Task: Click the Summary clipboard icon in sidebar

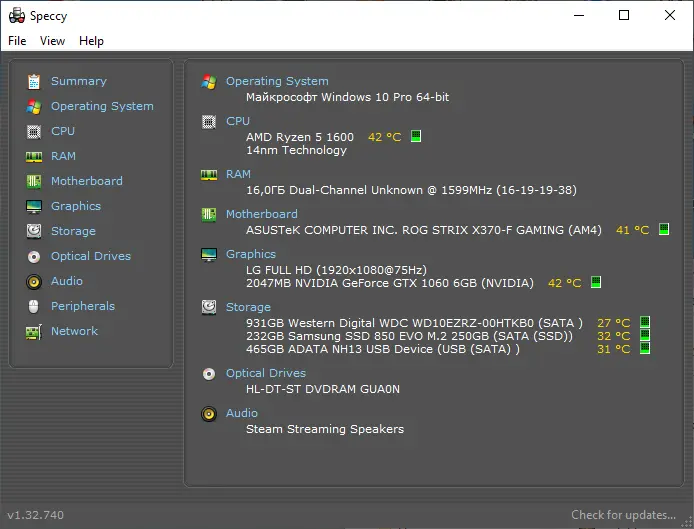Action: [34, 81]
